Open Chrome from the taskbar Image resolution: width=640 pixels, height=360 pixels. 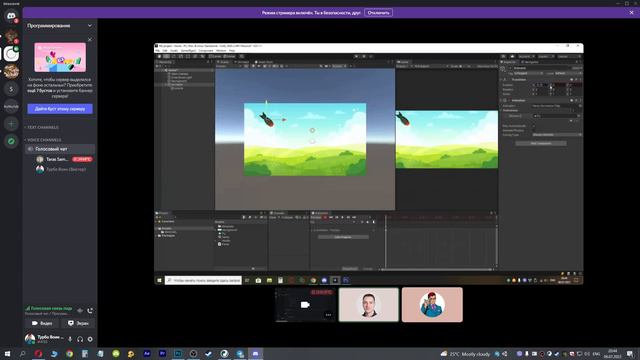click(x=69, y=353)
